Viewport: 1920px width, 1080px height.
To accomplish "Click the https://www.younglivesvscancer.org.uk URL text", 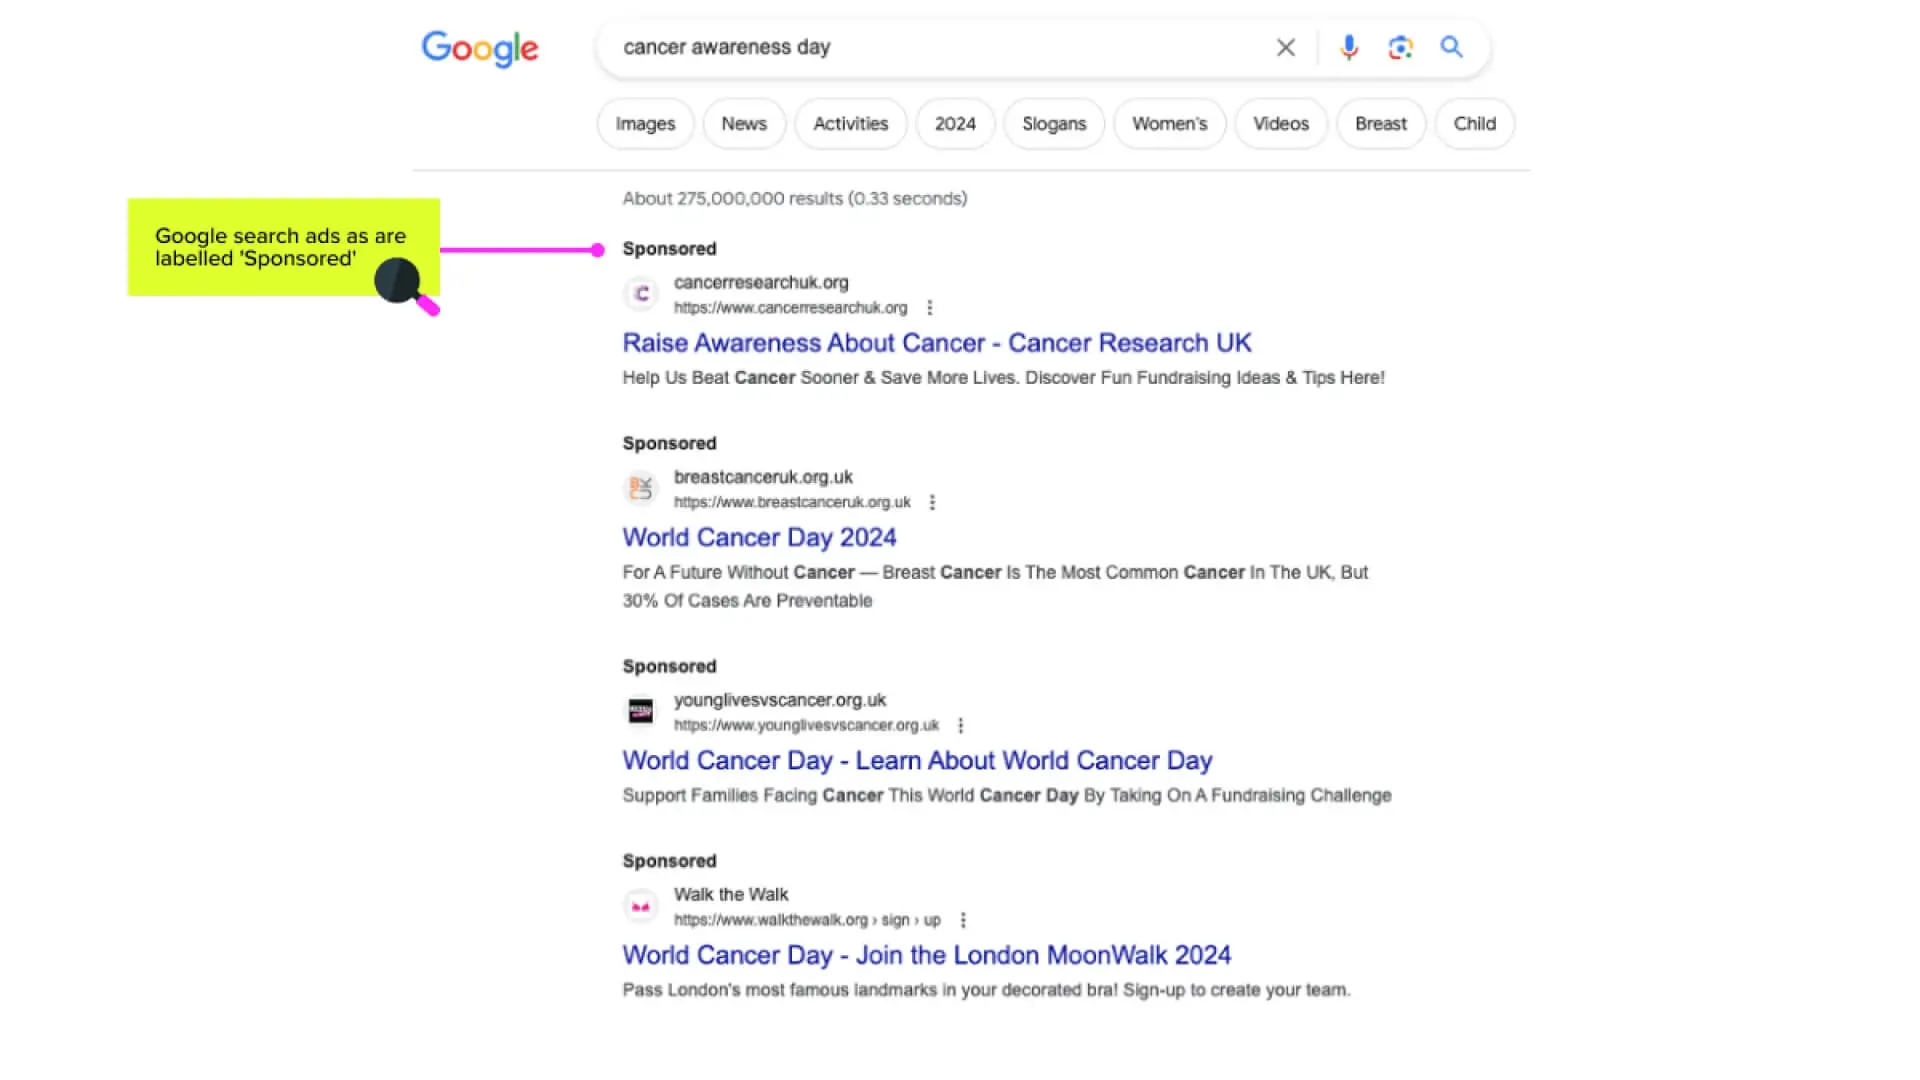I will point(806,725).
